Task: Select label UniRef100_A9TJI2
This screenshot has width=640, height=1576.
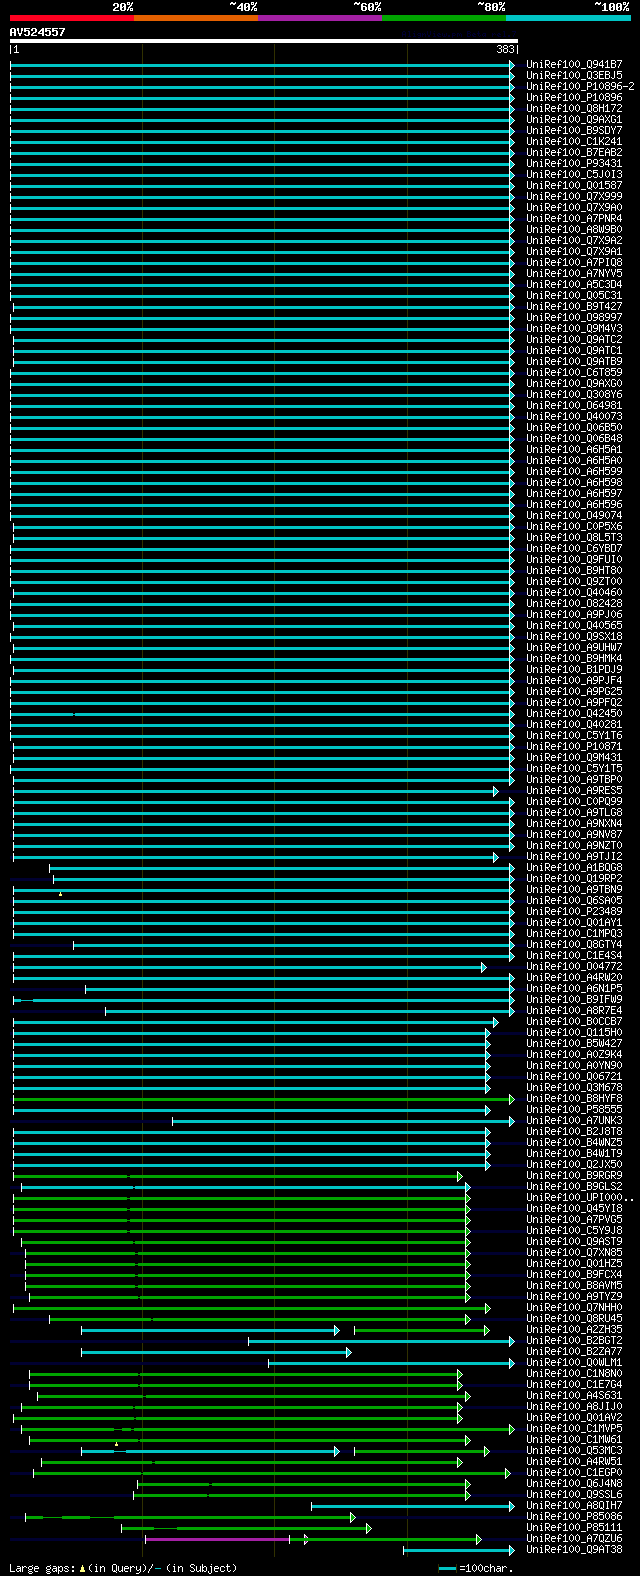Action: click(574, 856)
